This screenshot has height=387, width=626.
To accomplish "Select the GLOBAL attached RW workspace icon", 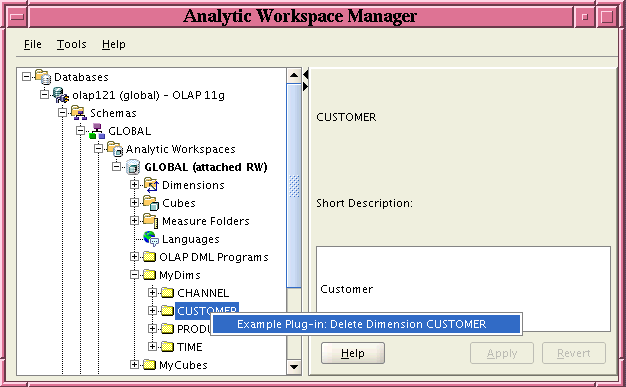I will 133,167.
